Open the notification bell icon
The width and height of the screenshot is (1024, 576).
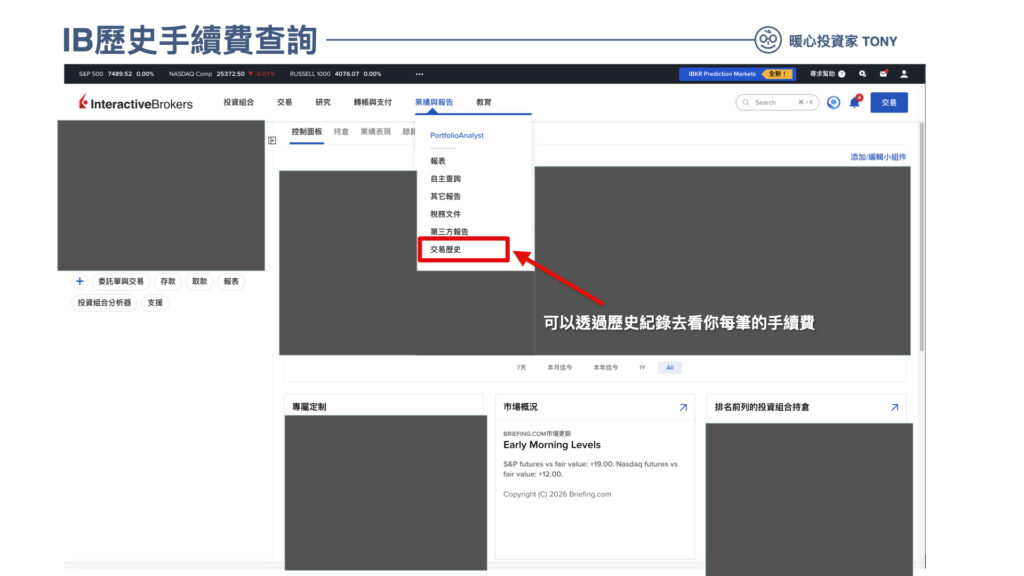pyautogui.click(x=855, y=102)
